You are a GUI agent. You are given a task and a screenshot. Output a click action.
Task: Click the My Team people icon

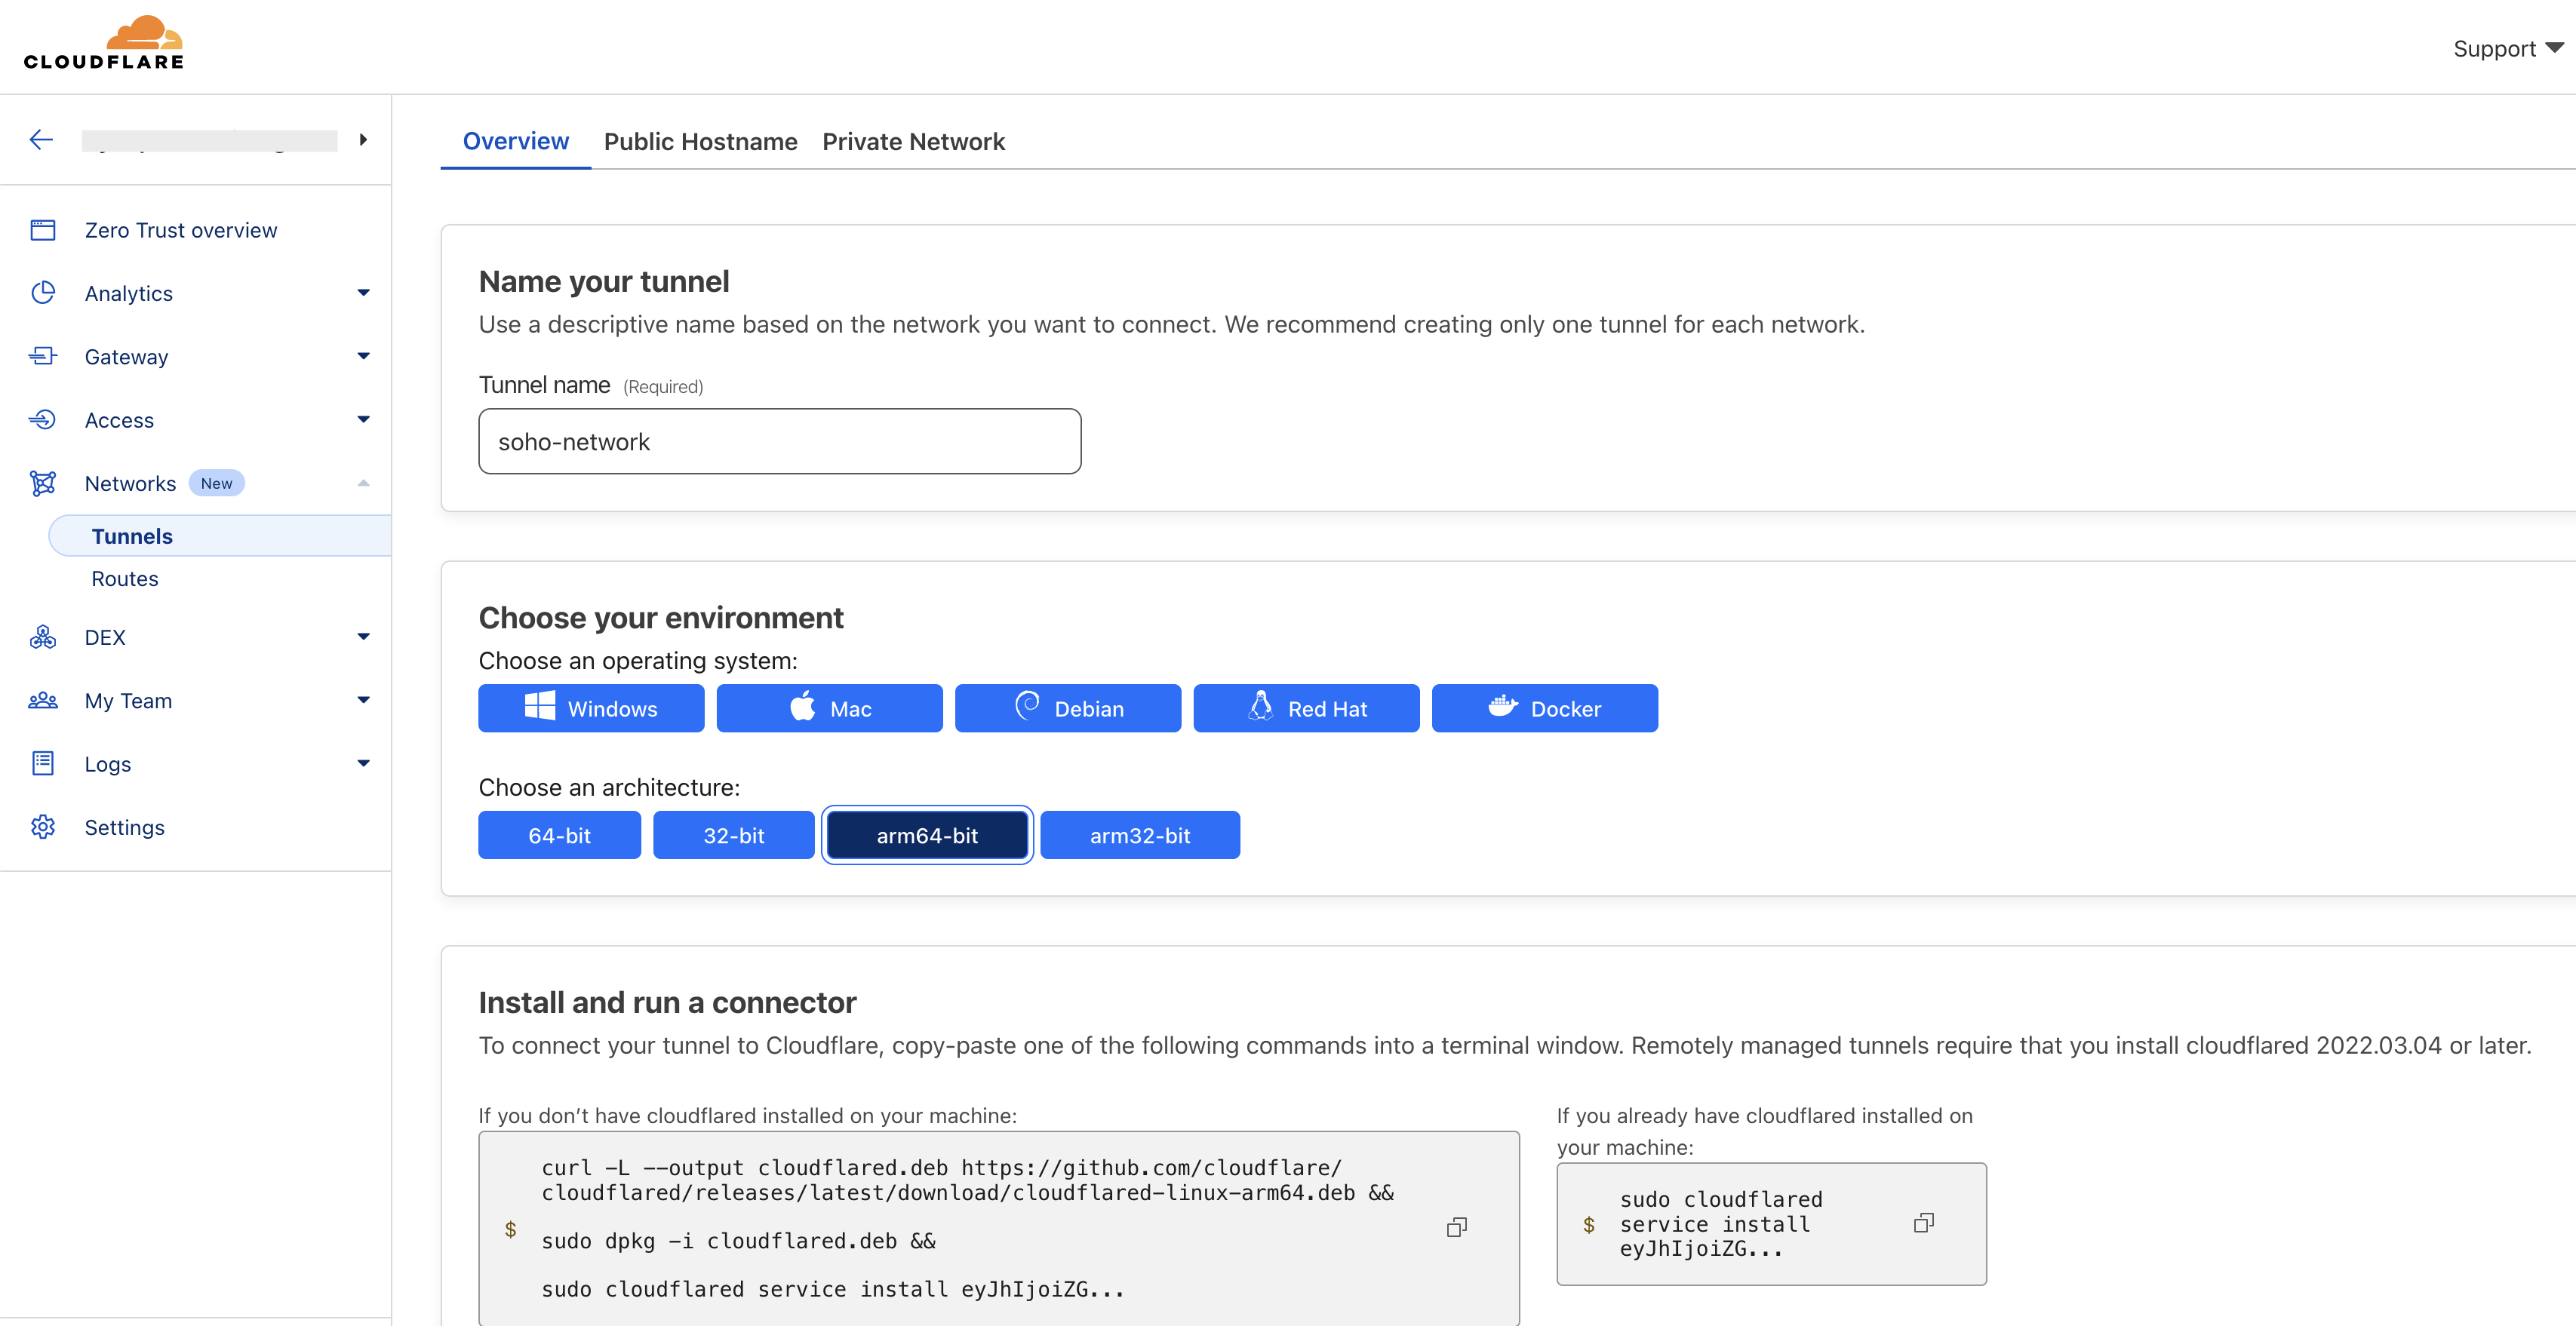tap(43, 700)
